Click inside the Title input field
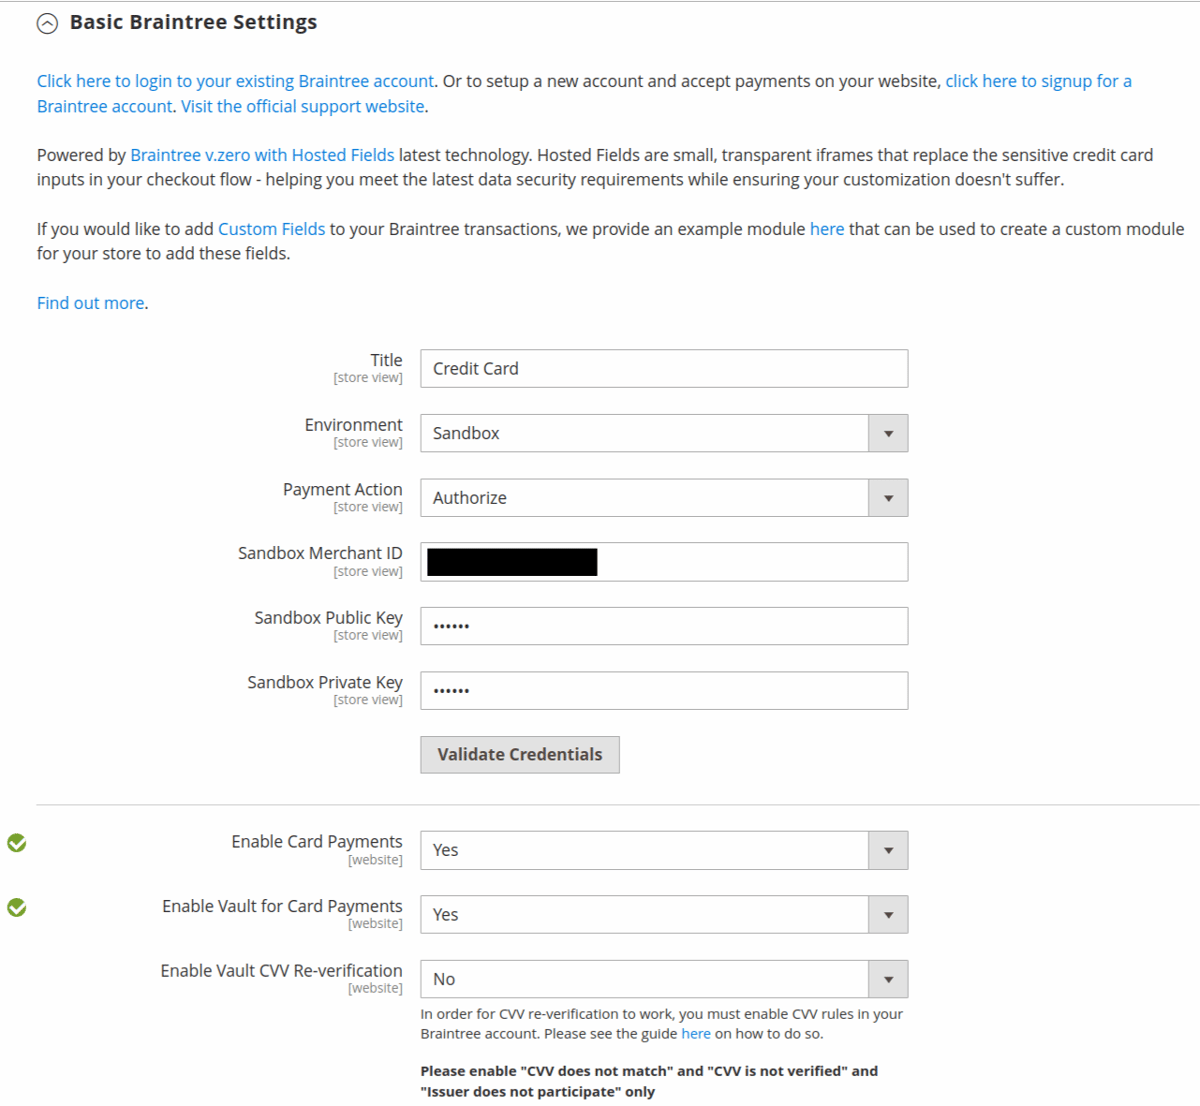 [663, 368]
